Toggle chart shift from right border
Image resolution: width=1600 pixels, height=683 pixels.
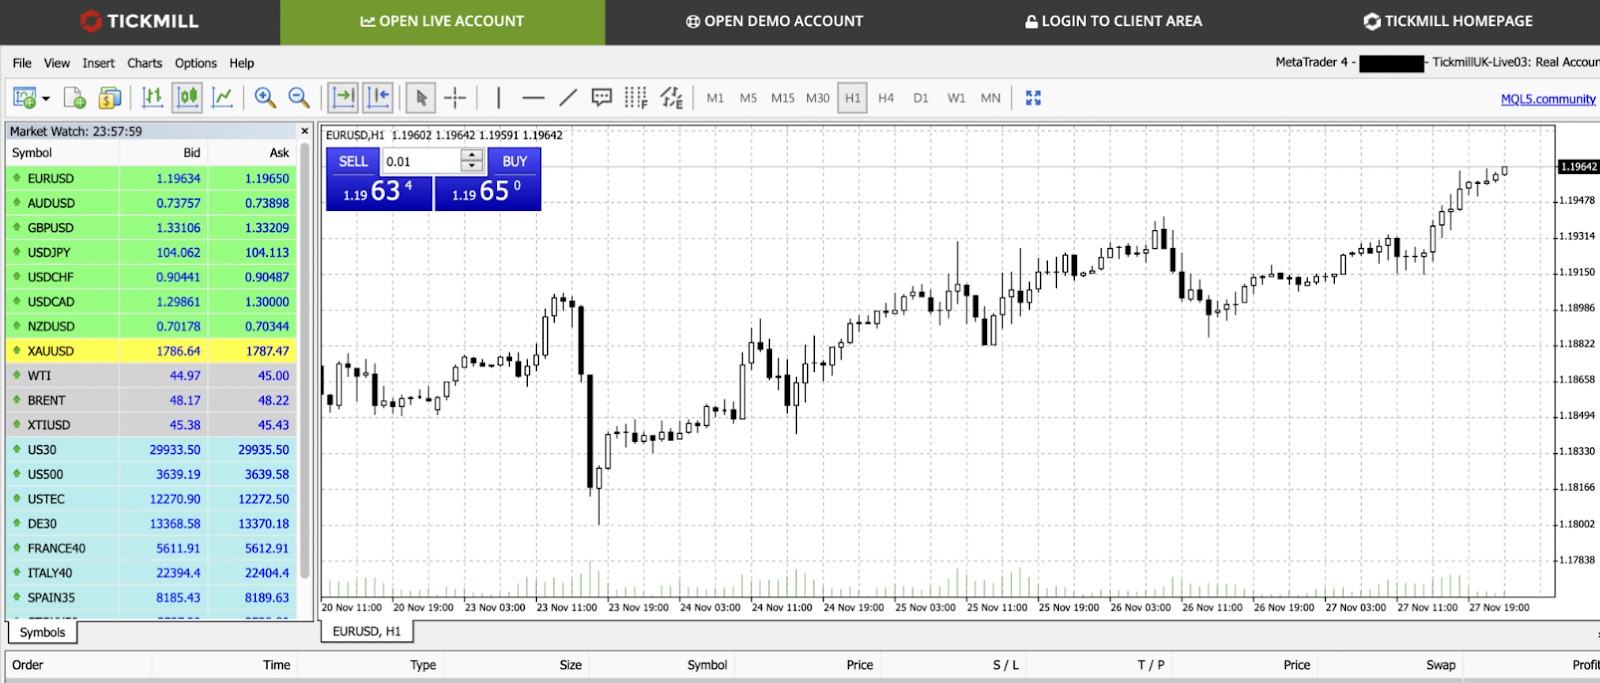pyautogui.click(x=378, y=97)
